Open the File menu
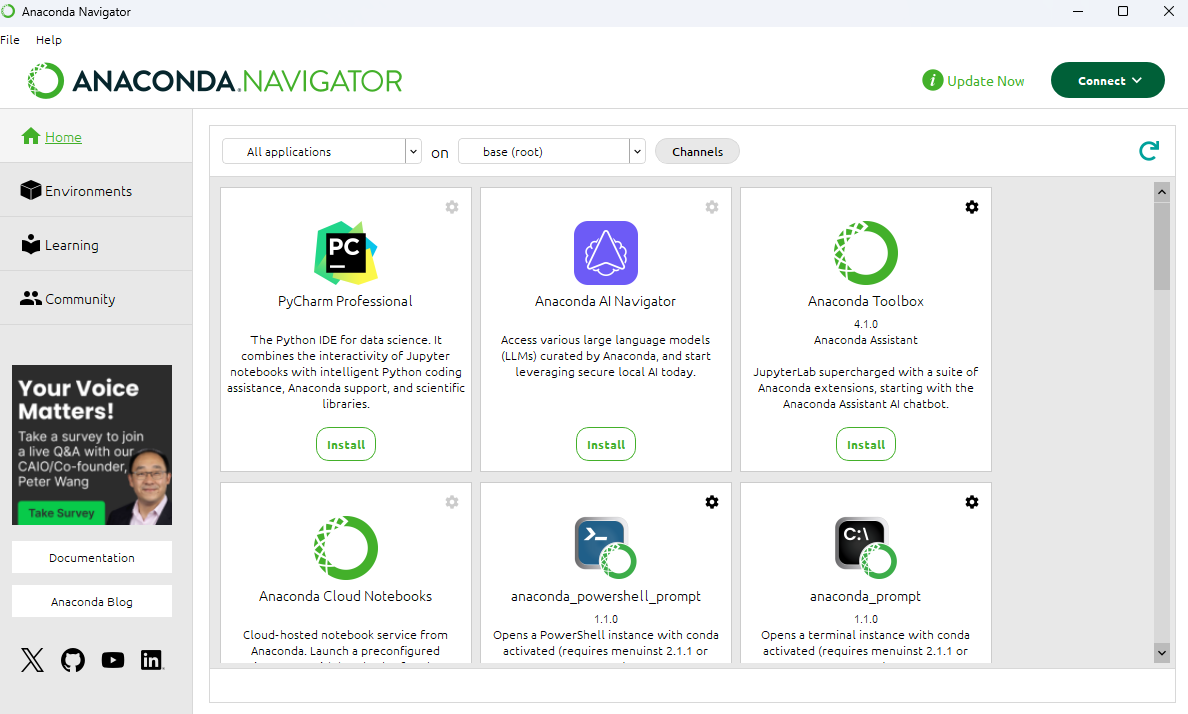The width and height of the screenshot is (1188, 714). 10,39
